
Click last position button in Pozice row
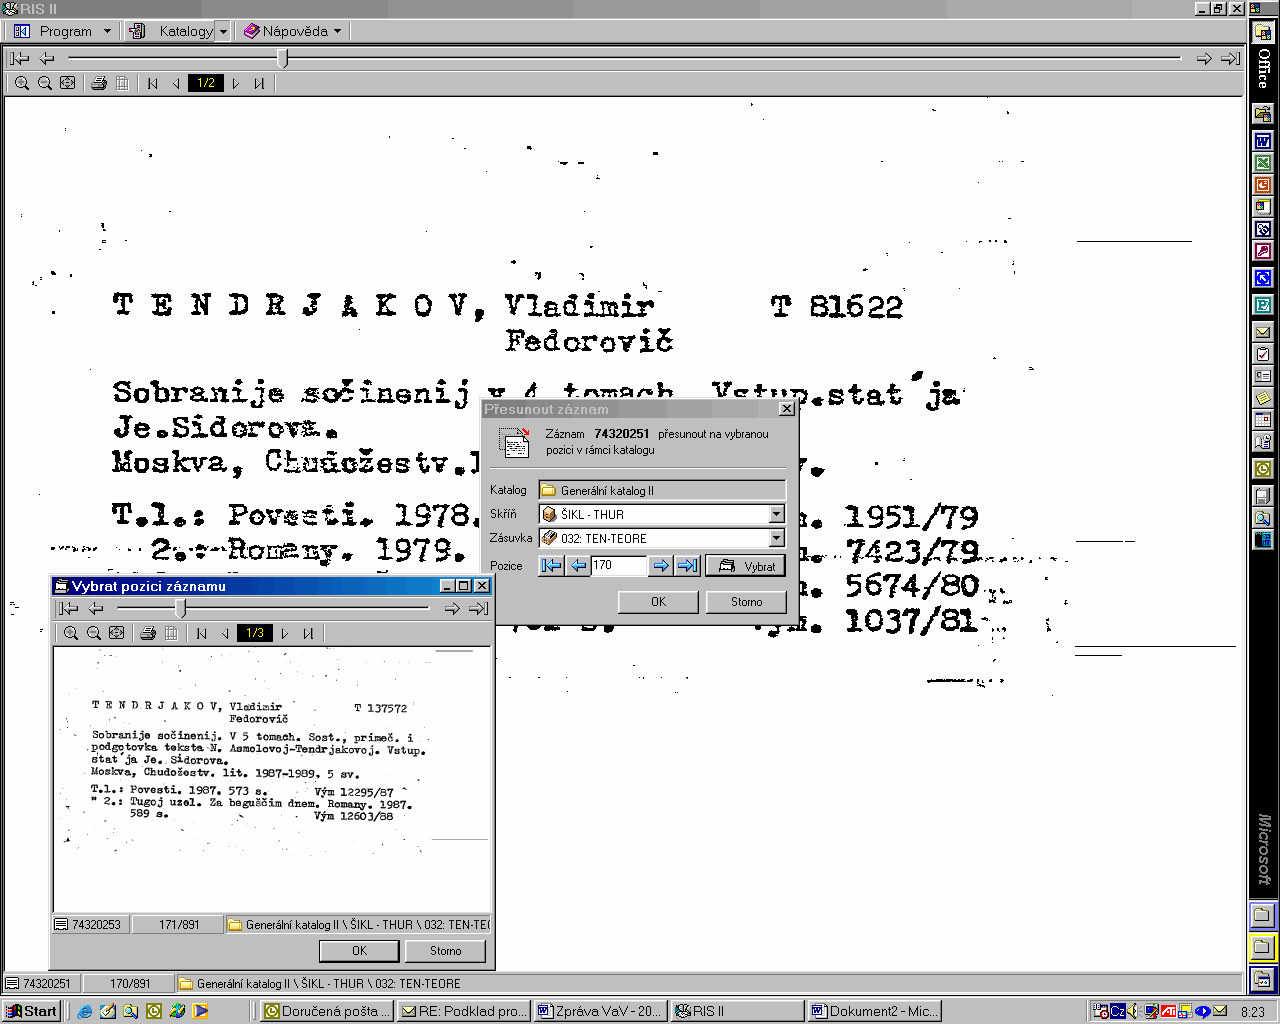[687, 566]
